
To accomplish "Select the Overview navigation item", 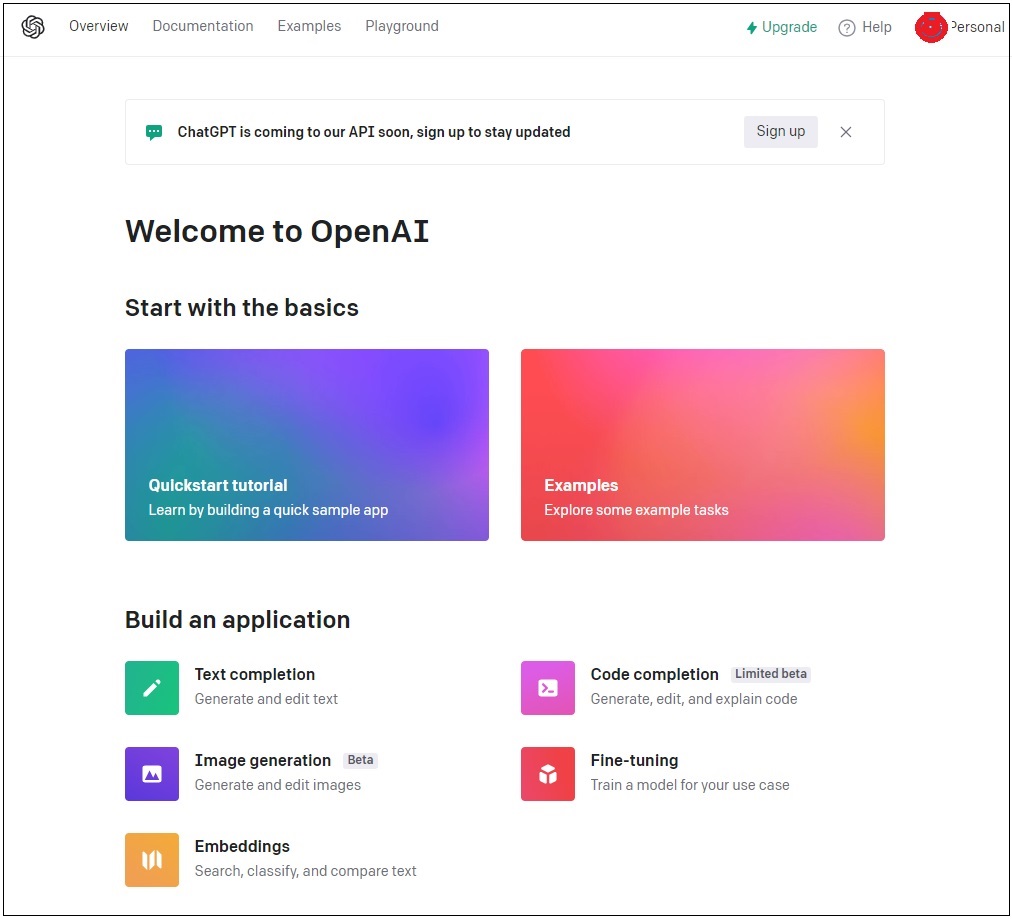I will click(x=98, y=26).
